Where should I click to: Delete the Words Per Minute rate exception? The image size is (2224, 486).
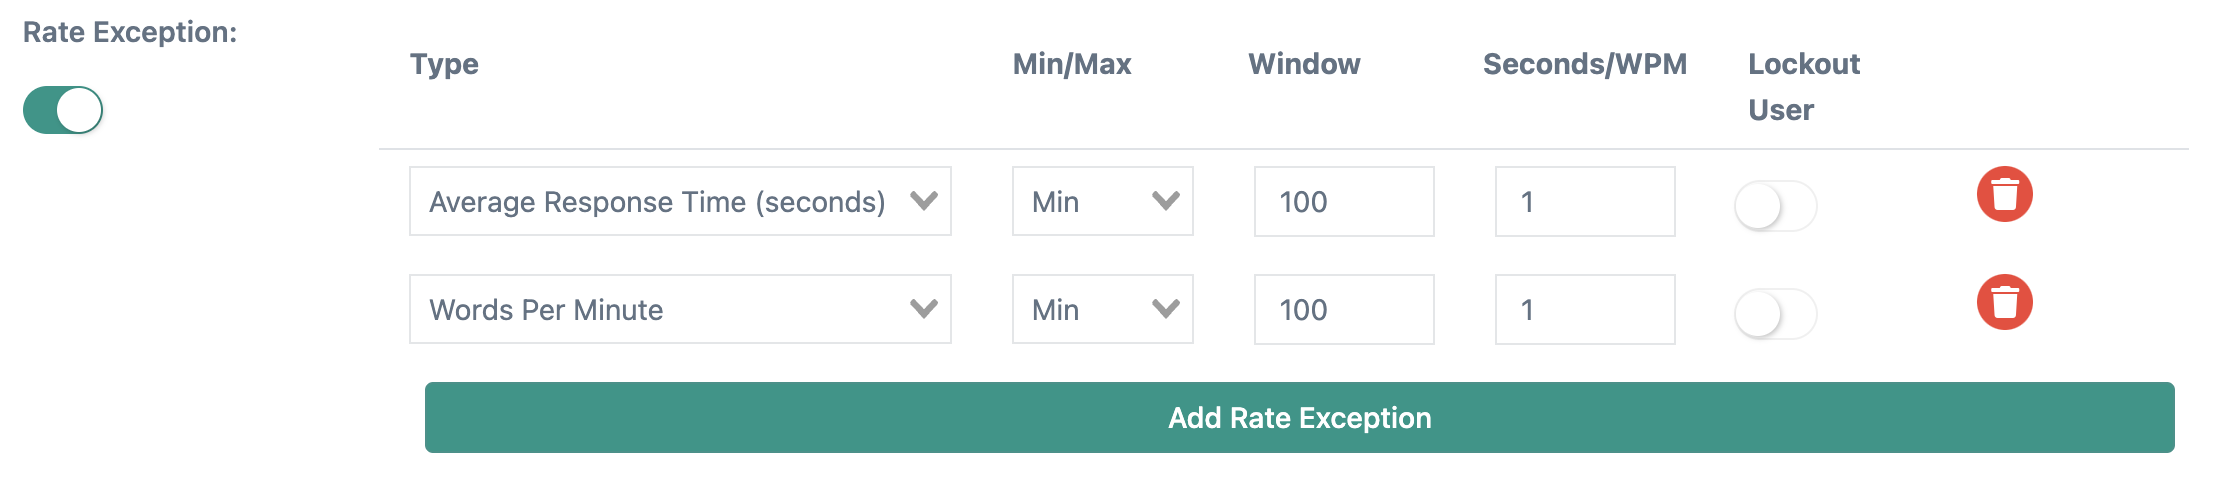pyautogui.click(x=2004, y=302)
